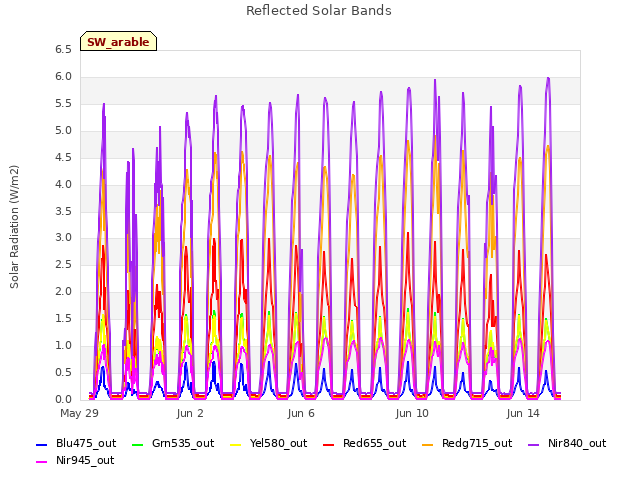Click the green Grn535_out legend swatch
The height and width of the screenshot is (480, 640).
[x=138, y=444]
